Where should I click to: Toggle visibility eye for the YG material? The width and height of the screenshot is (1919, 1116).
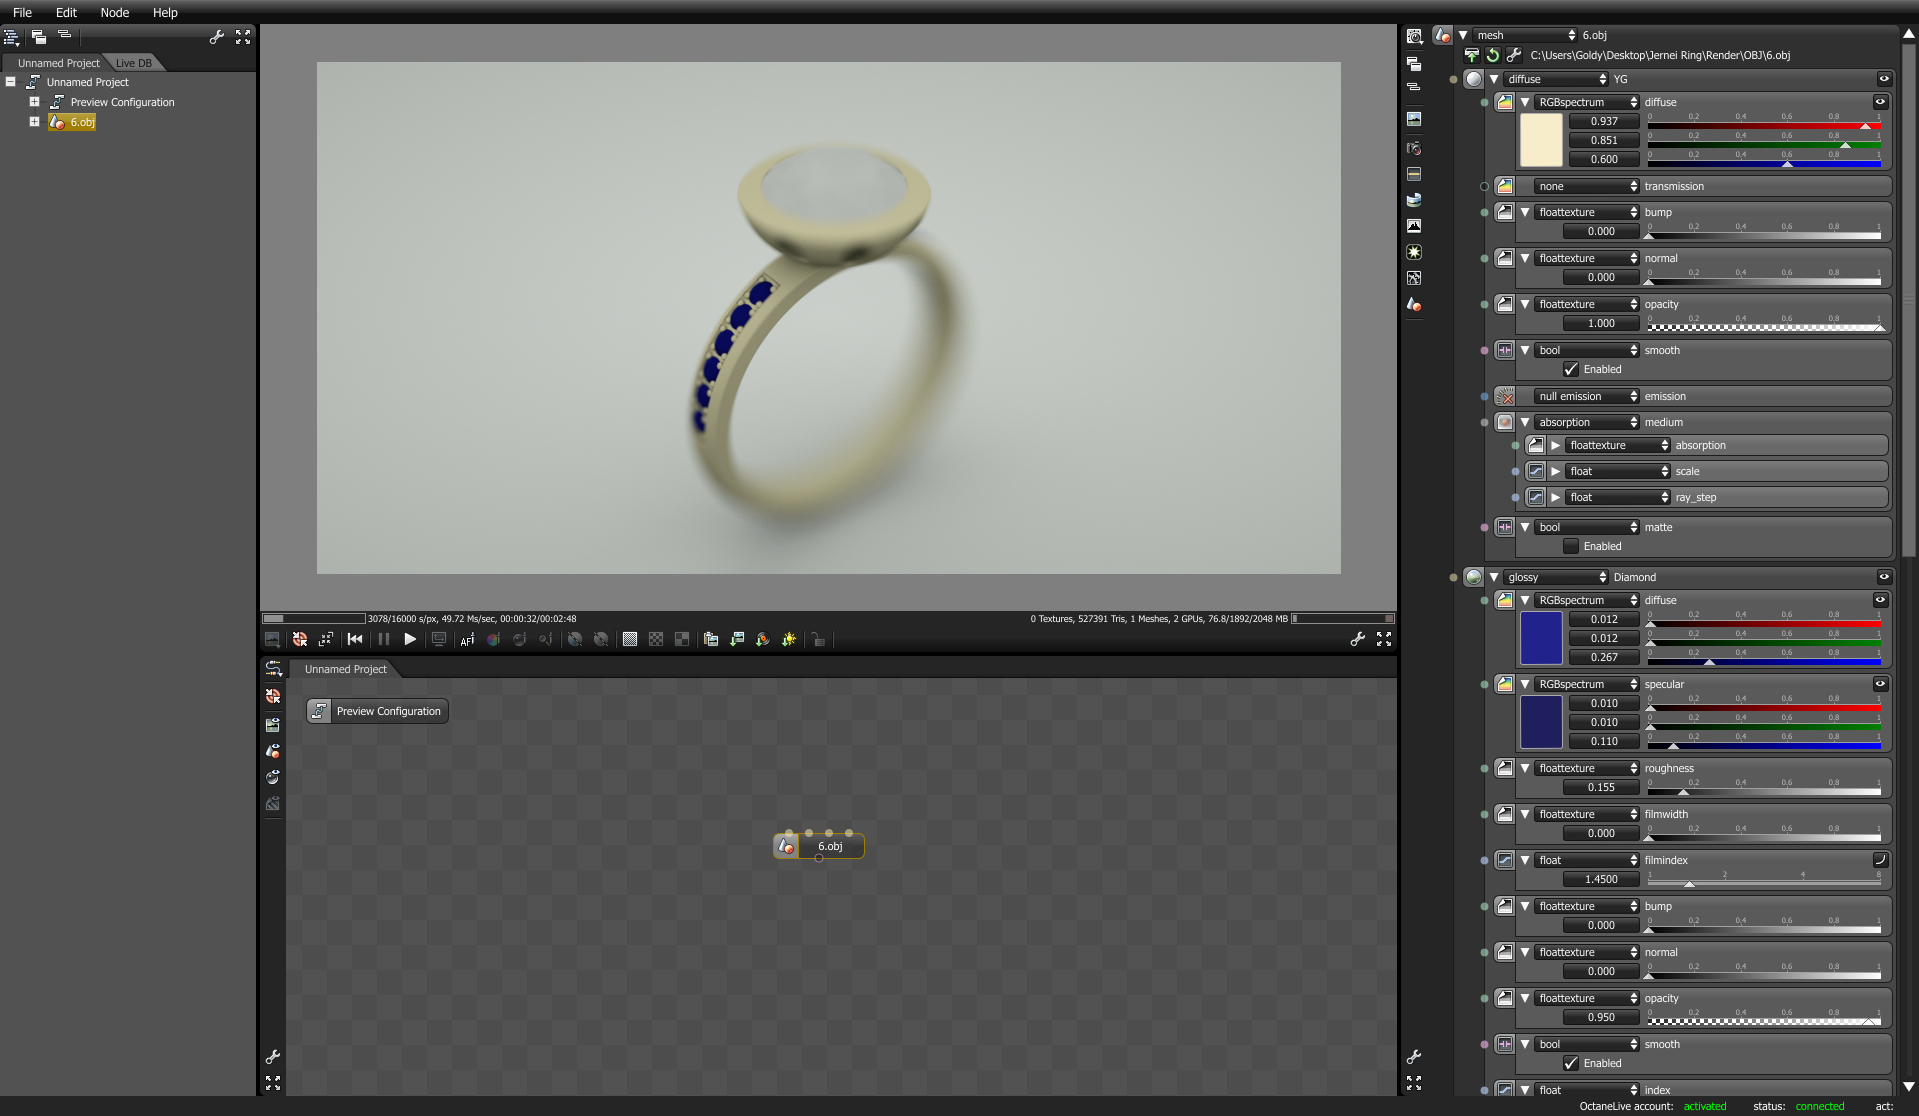click(x=1884, y=79)
